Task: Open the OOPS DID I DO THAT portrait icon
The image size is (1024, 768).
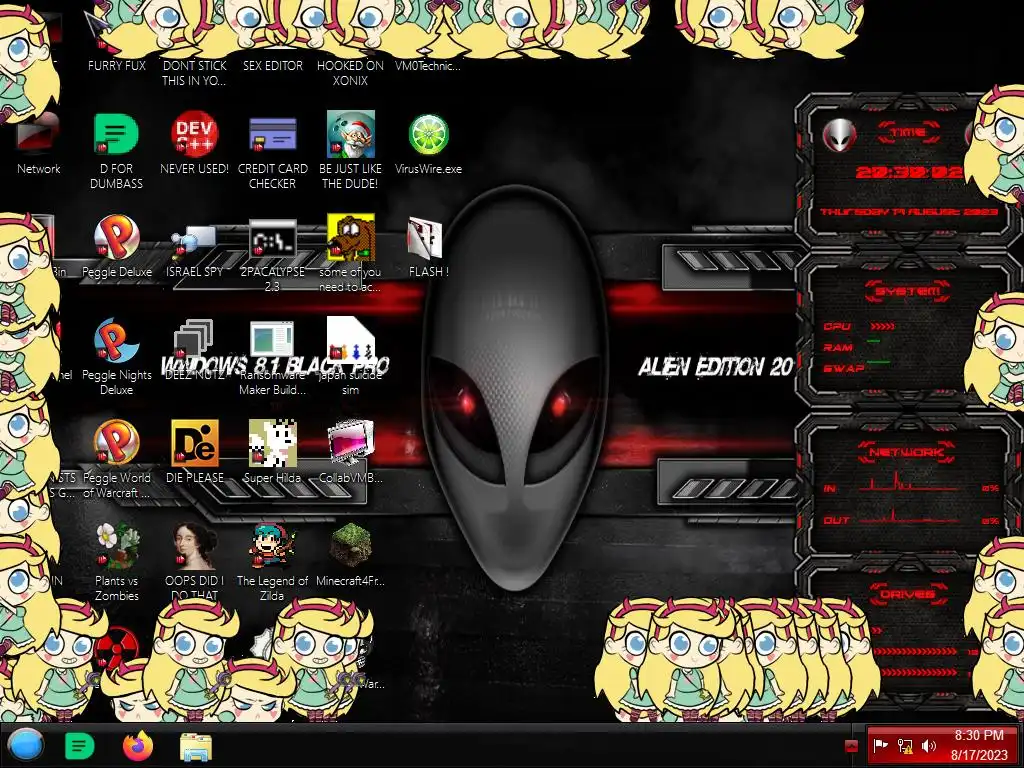Action: coord(195,545)
